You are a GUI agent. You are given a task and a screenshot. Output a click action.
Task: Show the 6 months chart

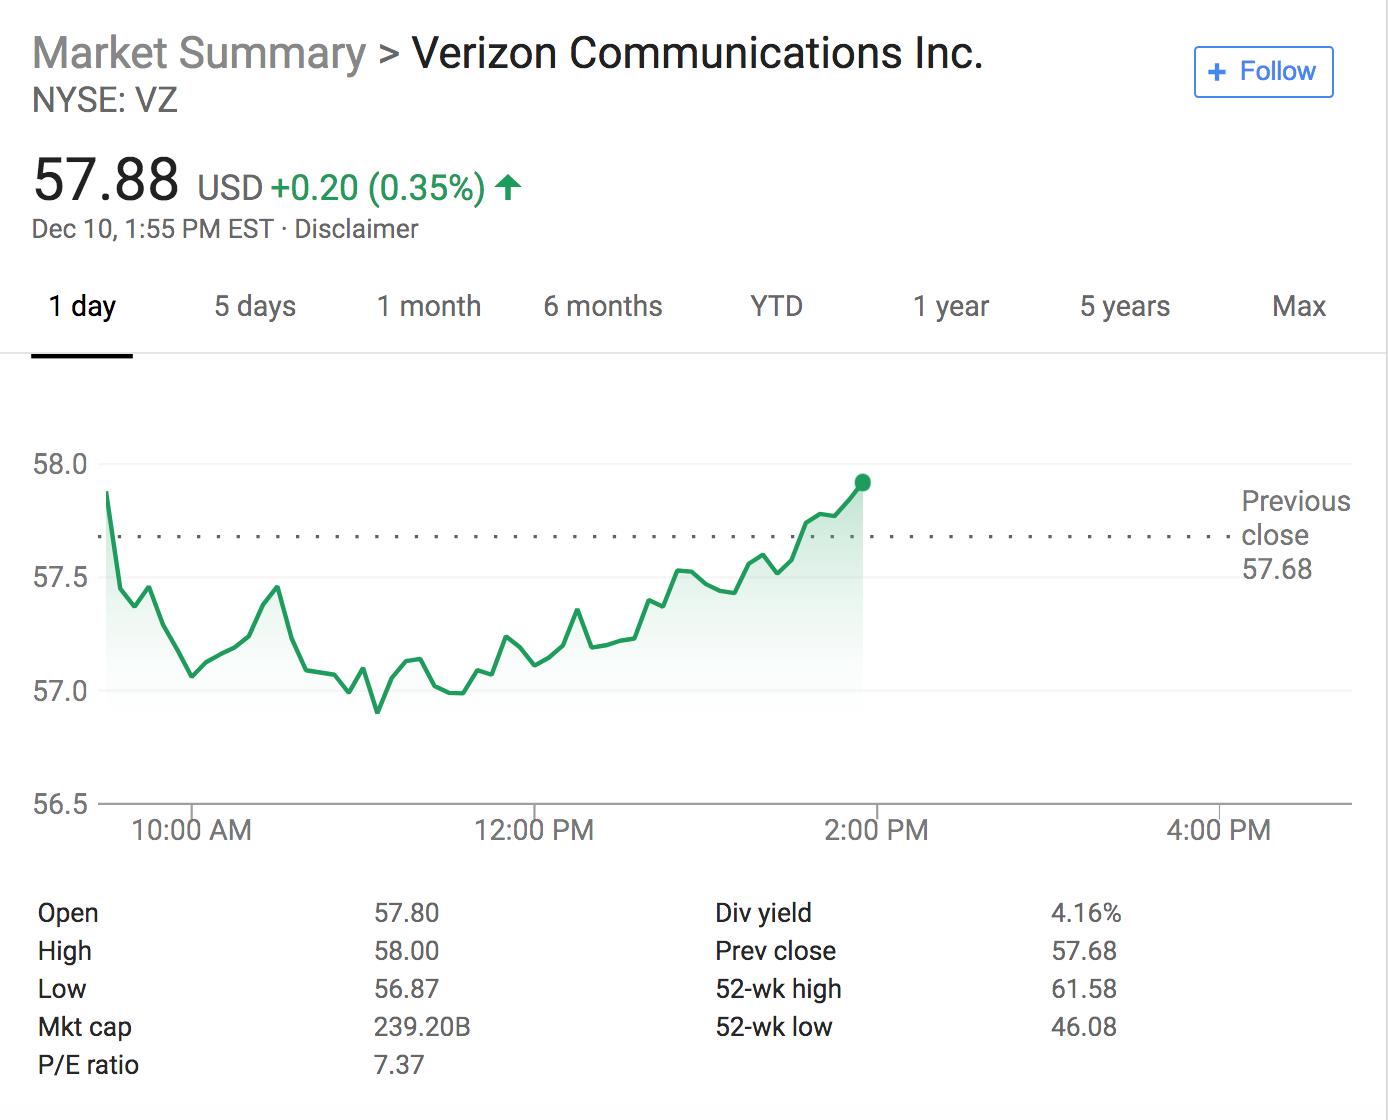(x=602, y=306)
